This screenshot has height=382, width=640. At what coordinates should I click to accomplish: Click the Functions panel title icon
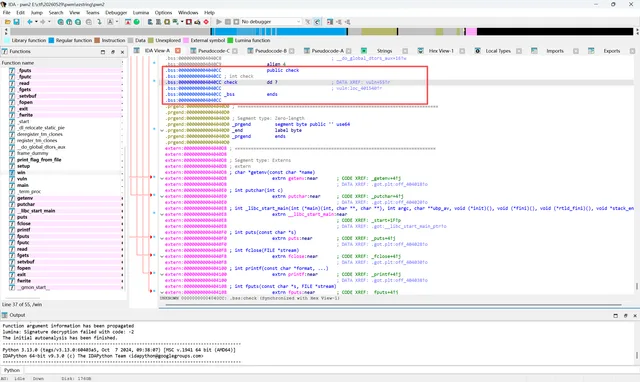click(x=5, y=51)
